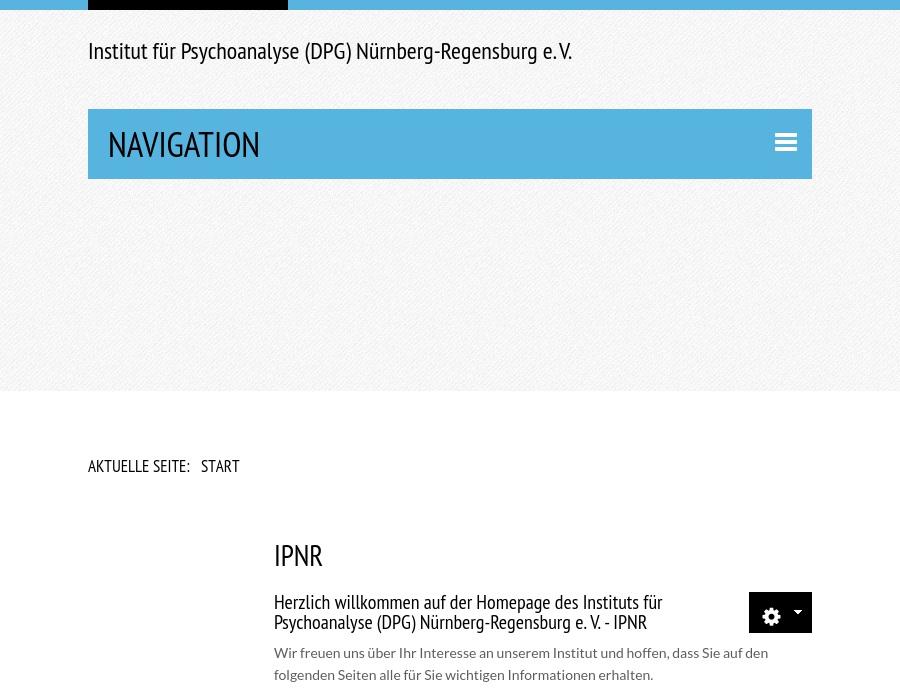The height and width of the screenshot is (700, 900).
Task: Click the site title Institut für Psychoanalyse
Action: tap(330, 51)
